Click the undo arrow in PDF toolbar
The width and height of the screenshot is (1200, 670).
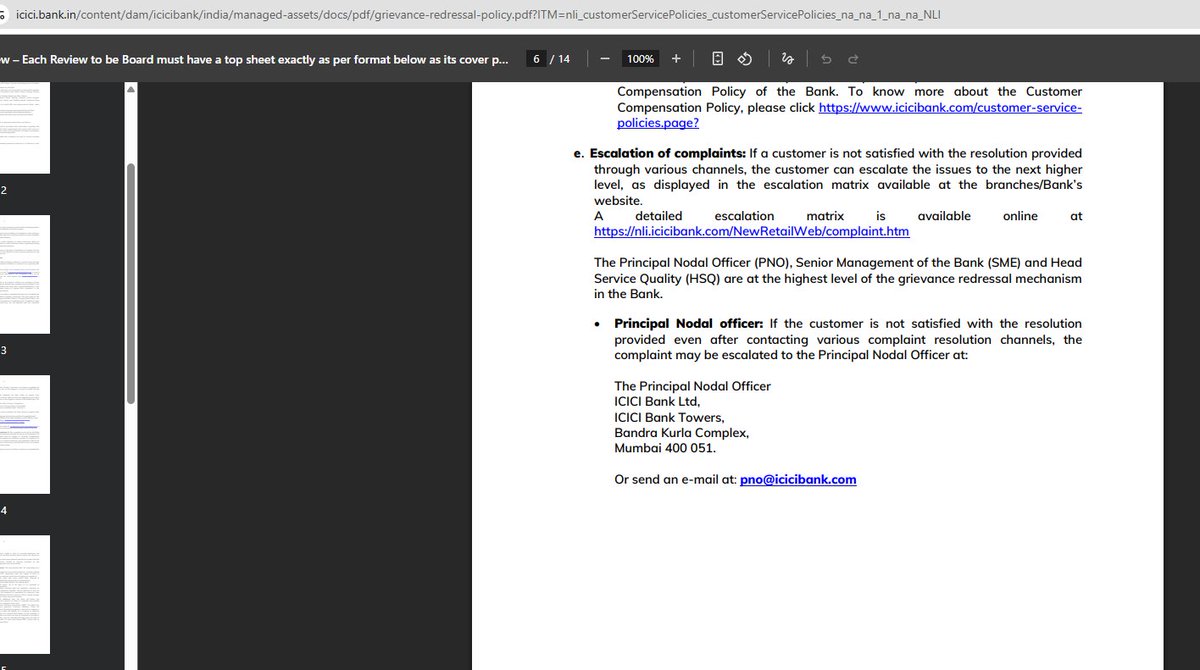pos(826,59)
